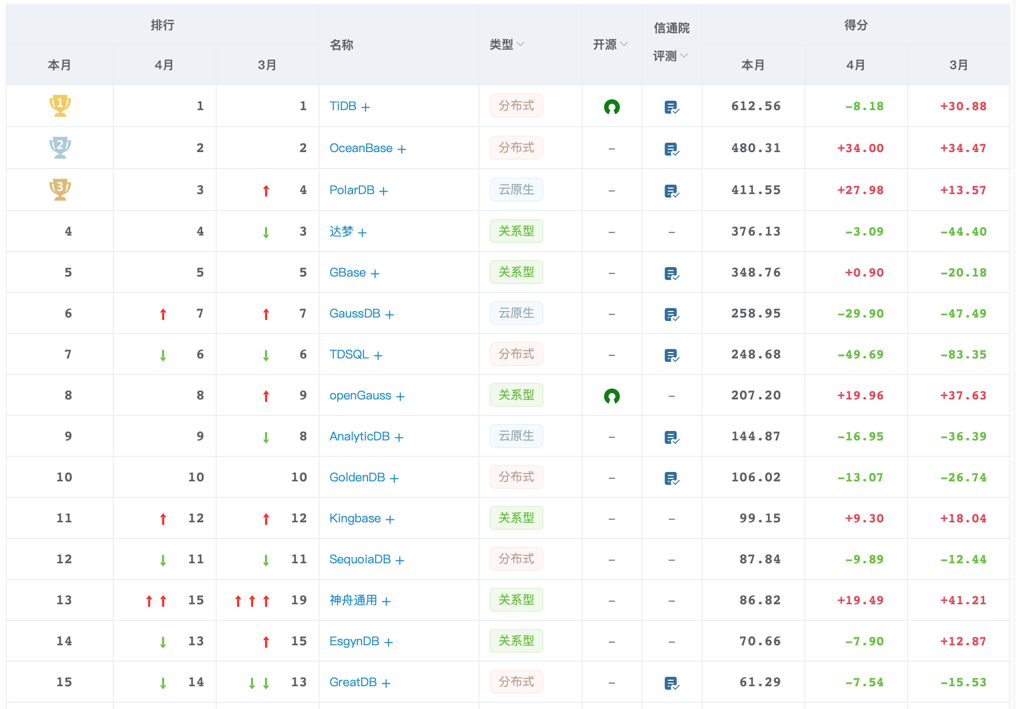Open the SequoiaDB database link
This screenshot has width=1018, height=709.
[x=360, y=559]
